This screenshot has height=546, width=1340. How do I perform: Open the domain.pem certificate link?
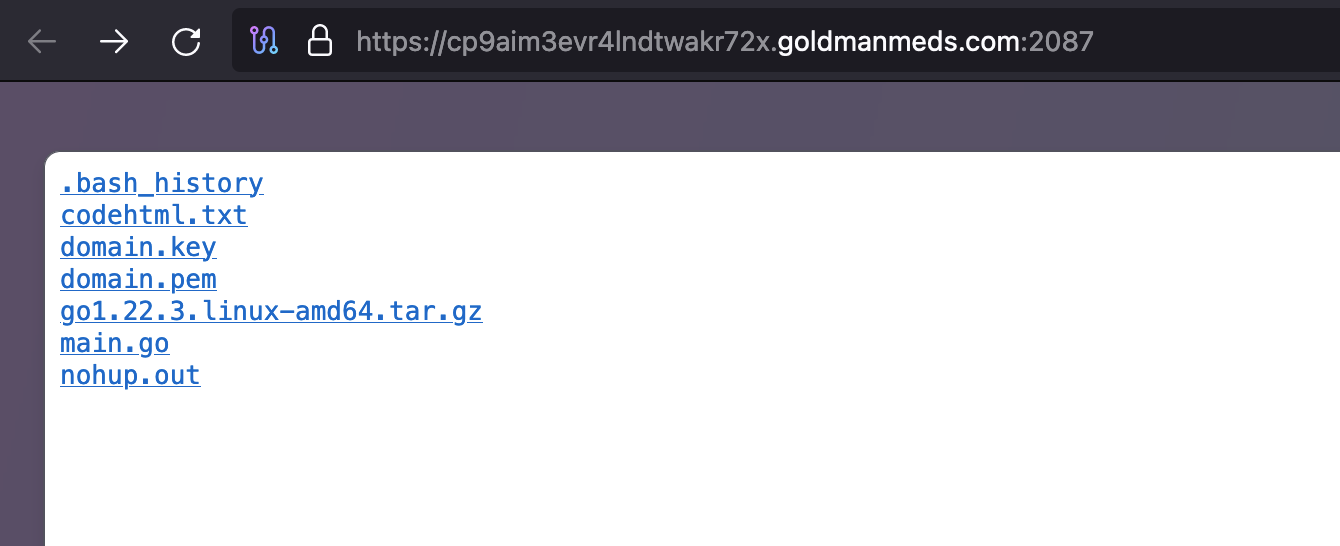point(138,279)
